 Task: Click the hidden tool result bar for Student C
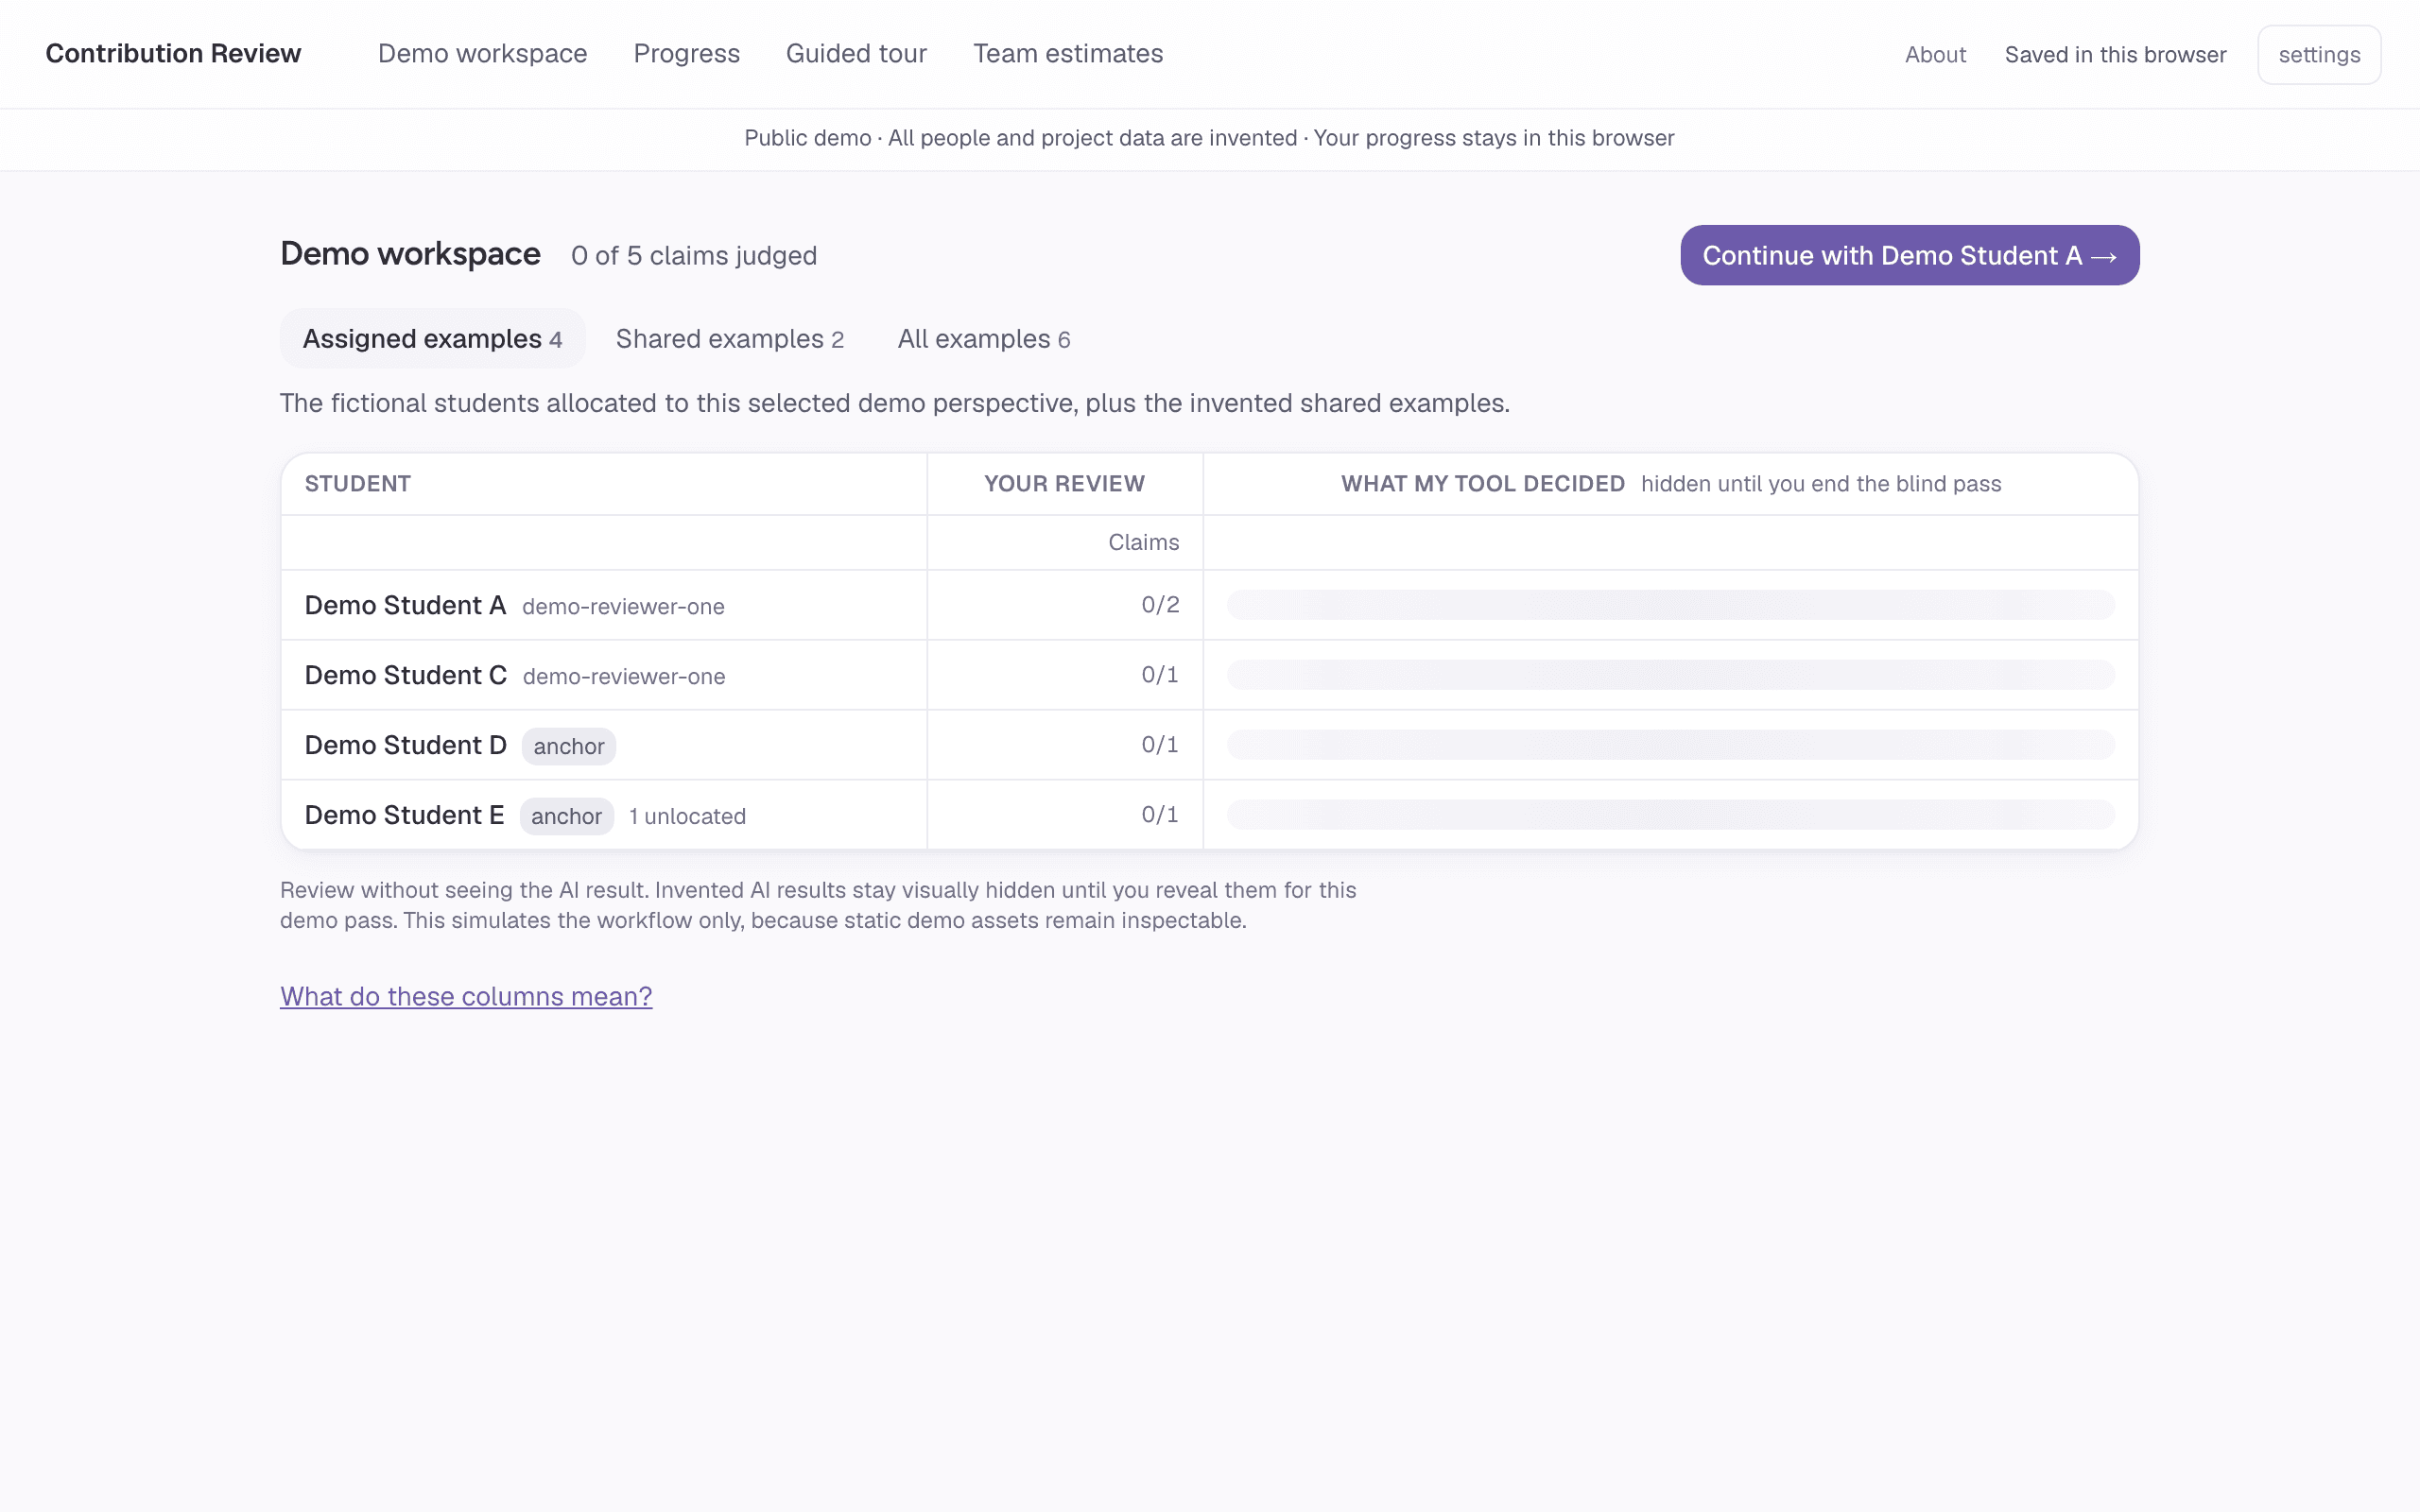point(1671,675)
